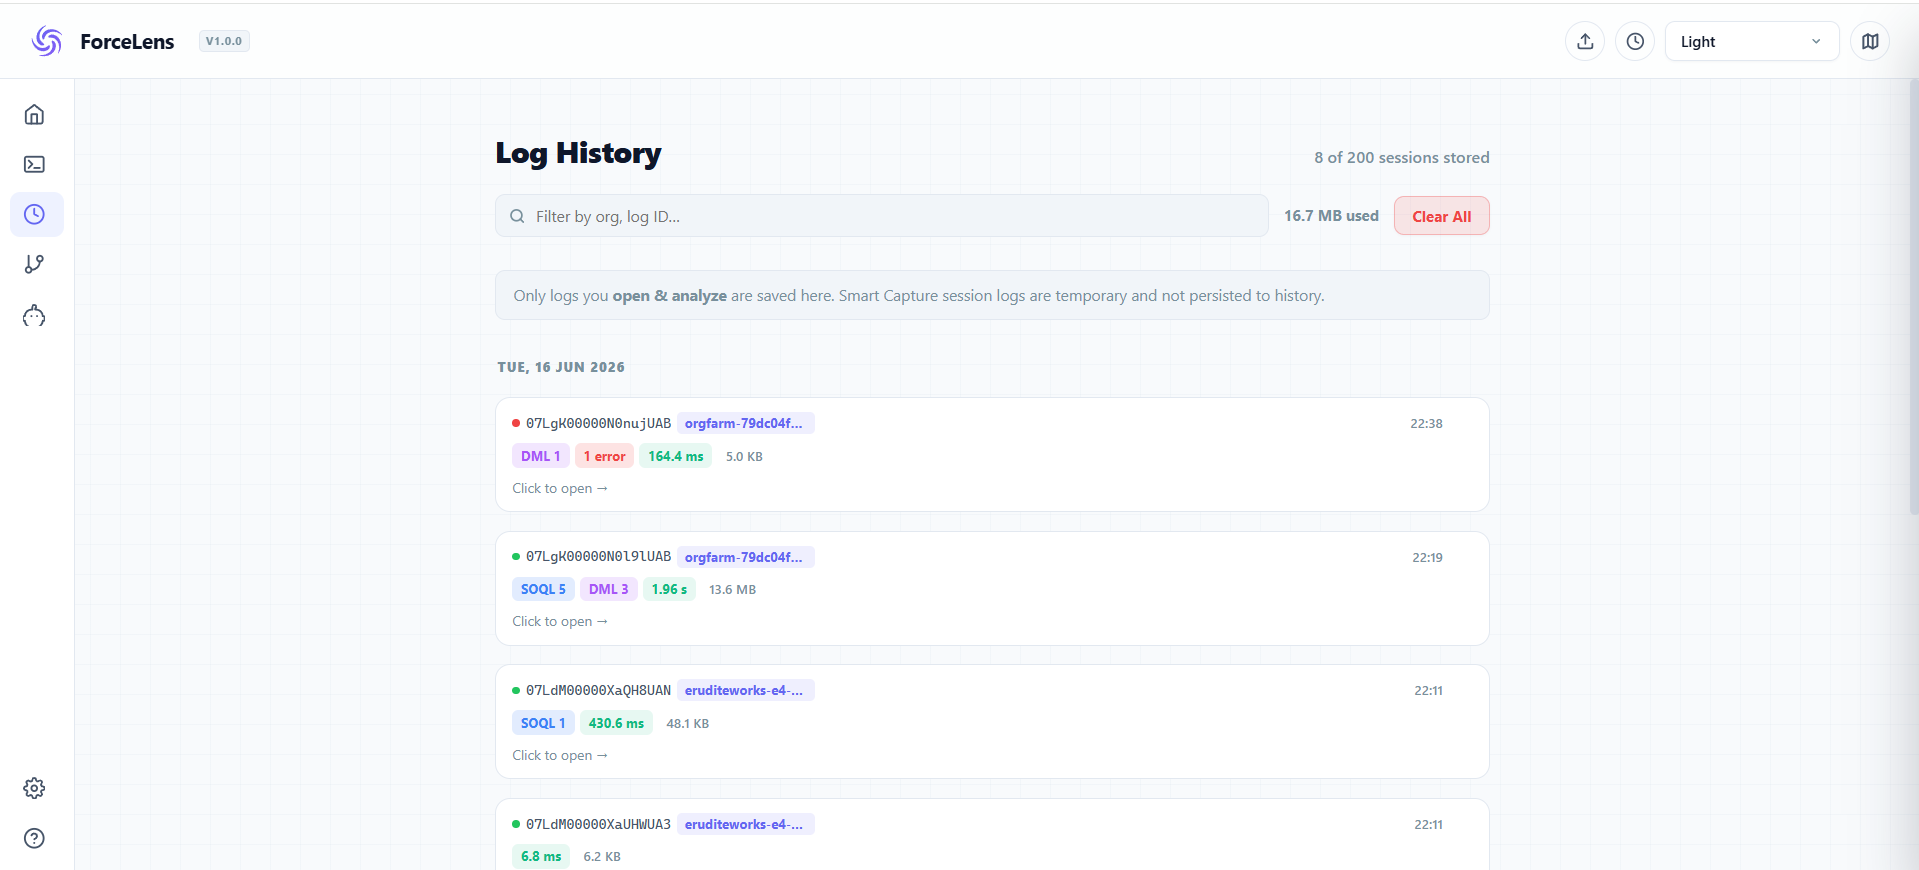The image size is (1919, 870).
Task: Click the TUE, 16 JUN 2026 date header
Action: click(561, 367)
